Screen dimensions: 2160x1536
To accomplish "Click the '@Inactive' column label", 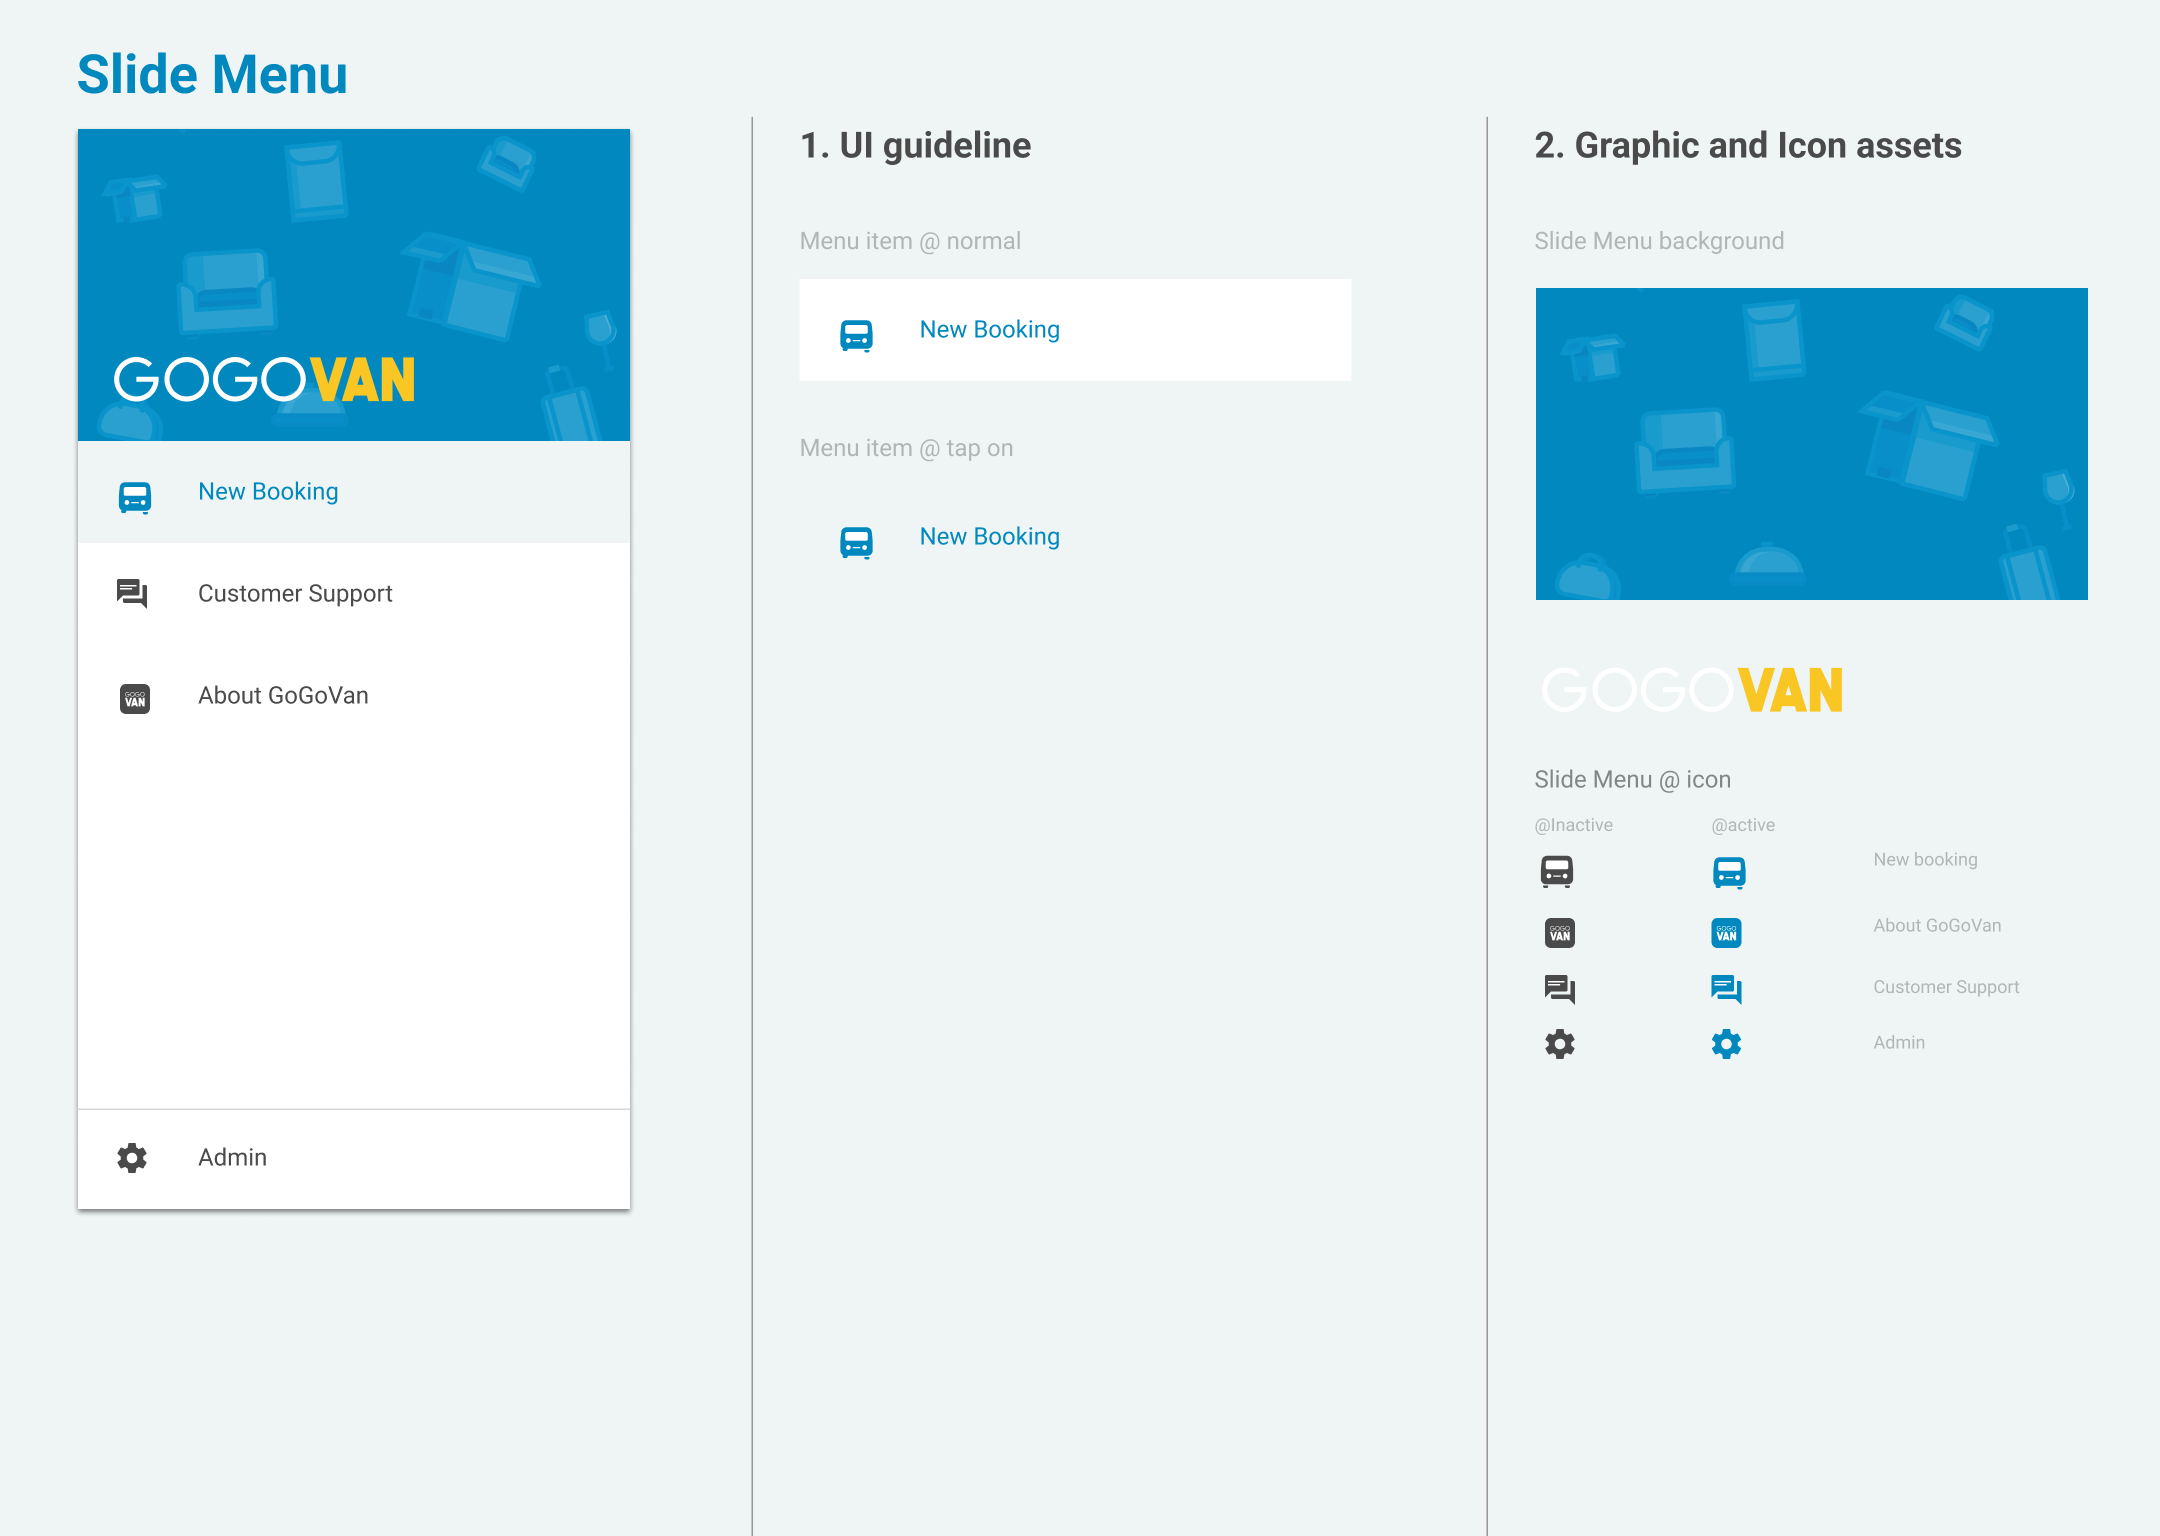I will click(x=1574, y=825).
